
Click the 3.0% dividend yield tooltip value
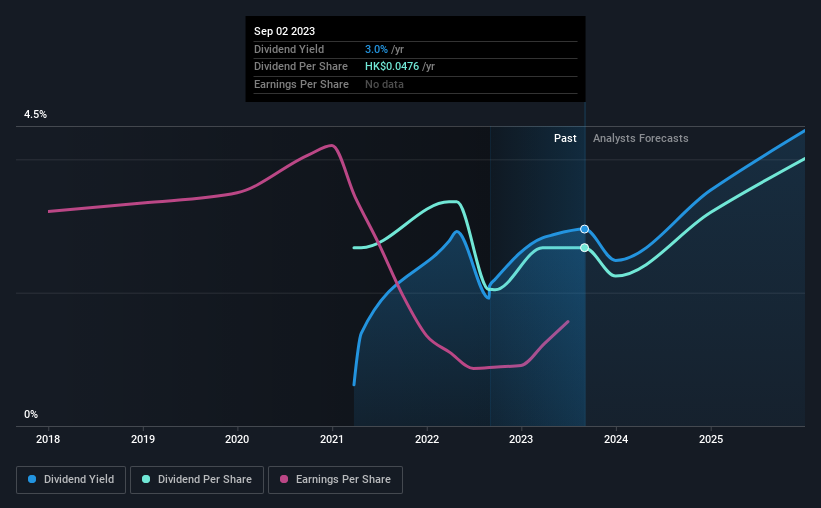coord(376,49)
